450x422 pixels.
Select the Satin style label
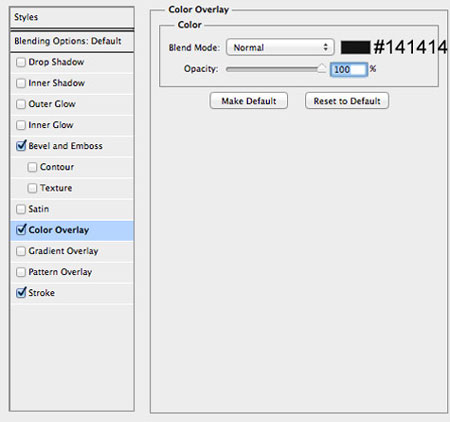pos(39,209)
